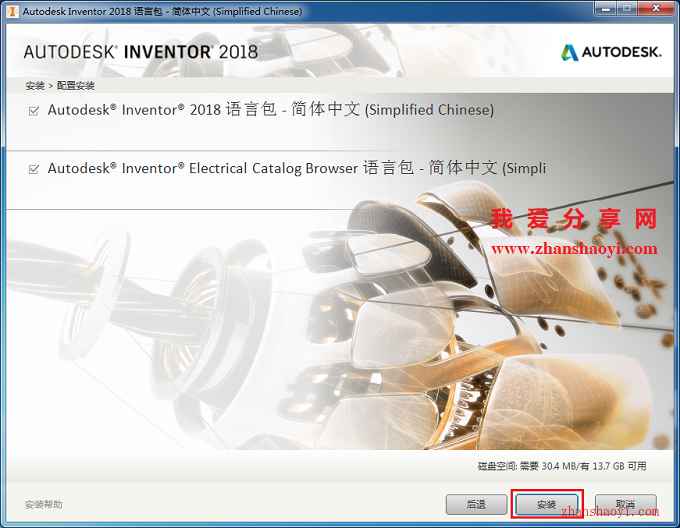This screenshot has width=680, height=528.
Task: Click the window title bar text
Action: pyautogui.click(x=162, y=11)
